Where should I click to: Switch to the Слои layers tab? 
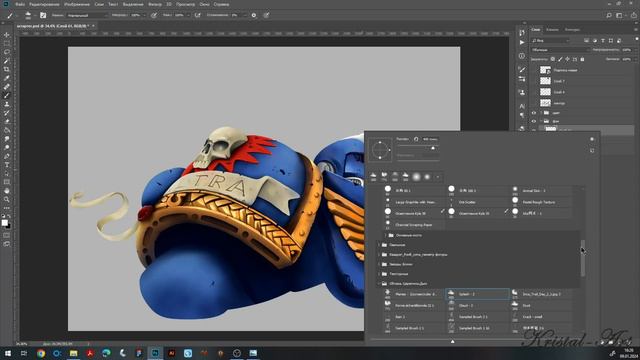[536, 29]
